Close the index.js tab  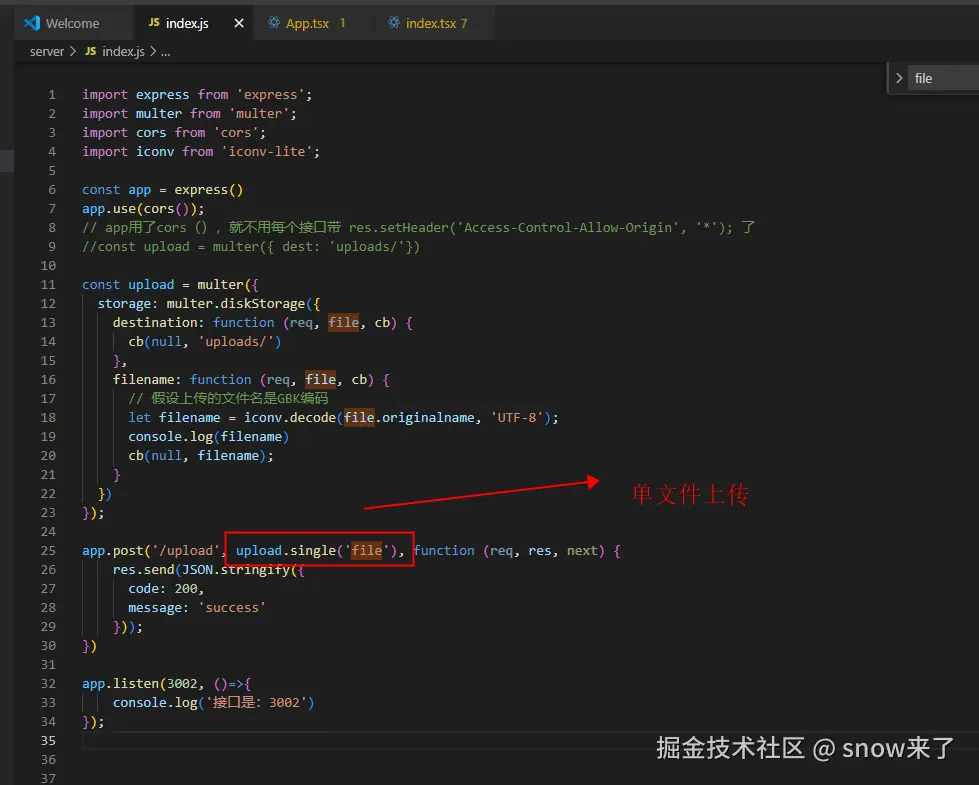pyautogui.click(x=239, y=23)
